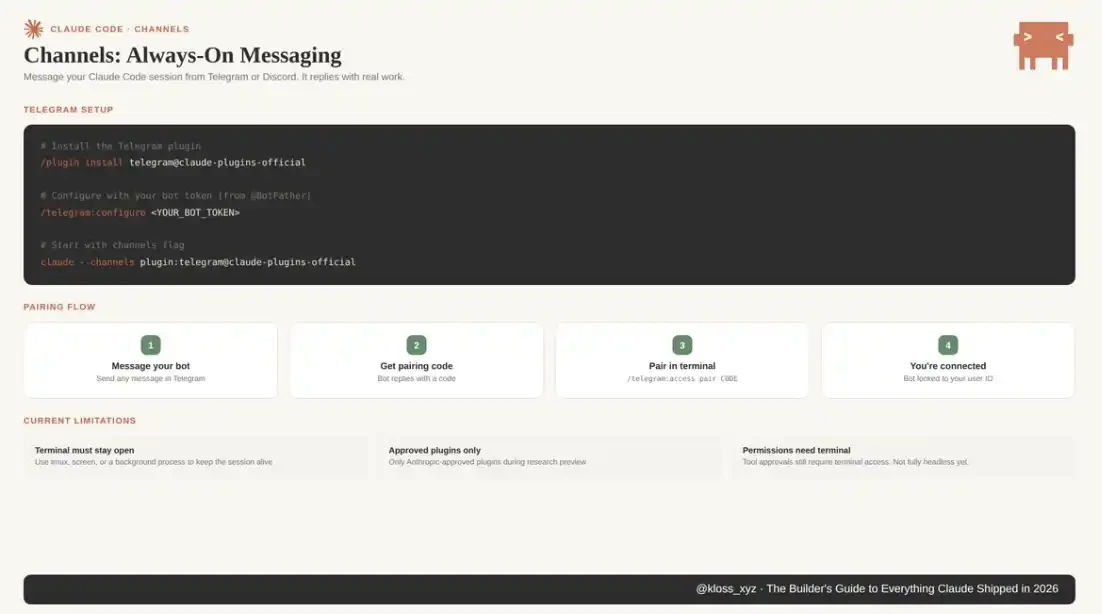Click the green step 1 badge
Screen dimensions: 1102x614
pos(151,345)
